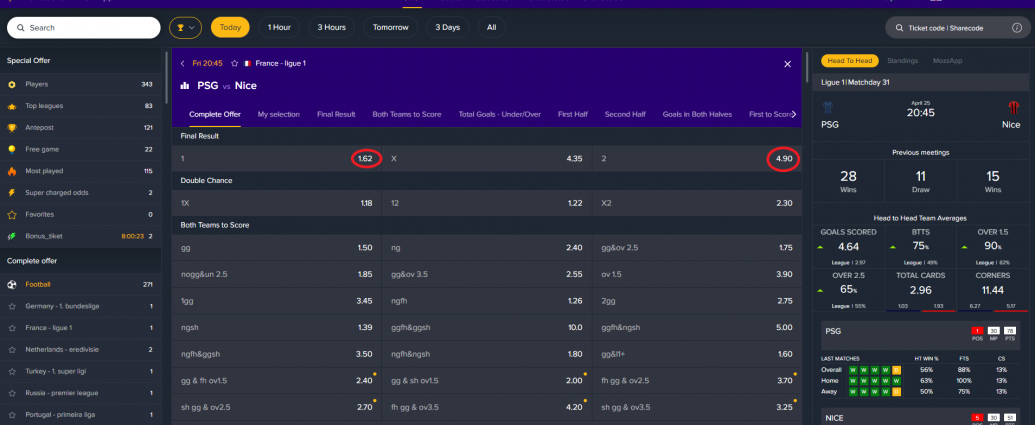The width and height of the screenshot is (1035, 425).
Task: Go back with the arrow beside Fri 20:45
Action: [x=183, y=64]
